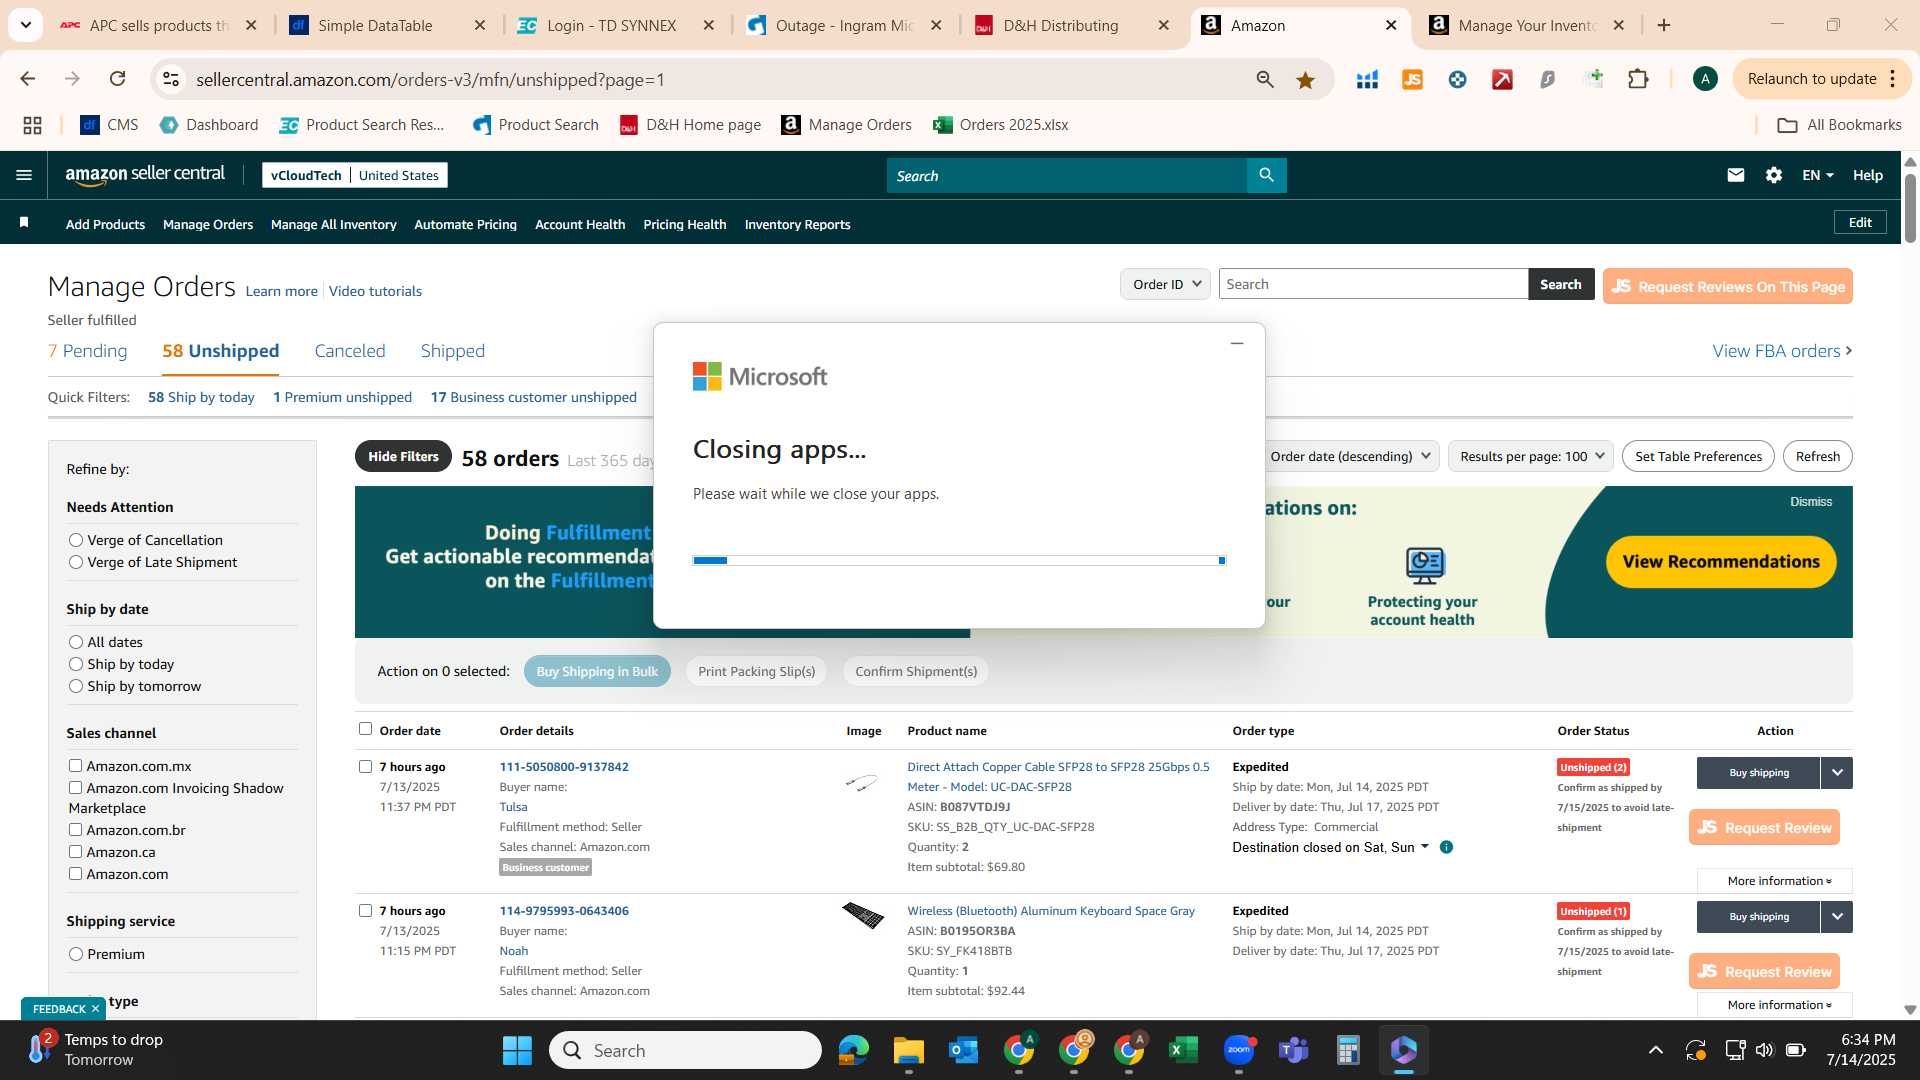The height and width of the screenshot is (1080, 1920).
Task: Open the Order date (descending) sort dropdown
Action: pos(1350,456)
